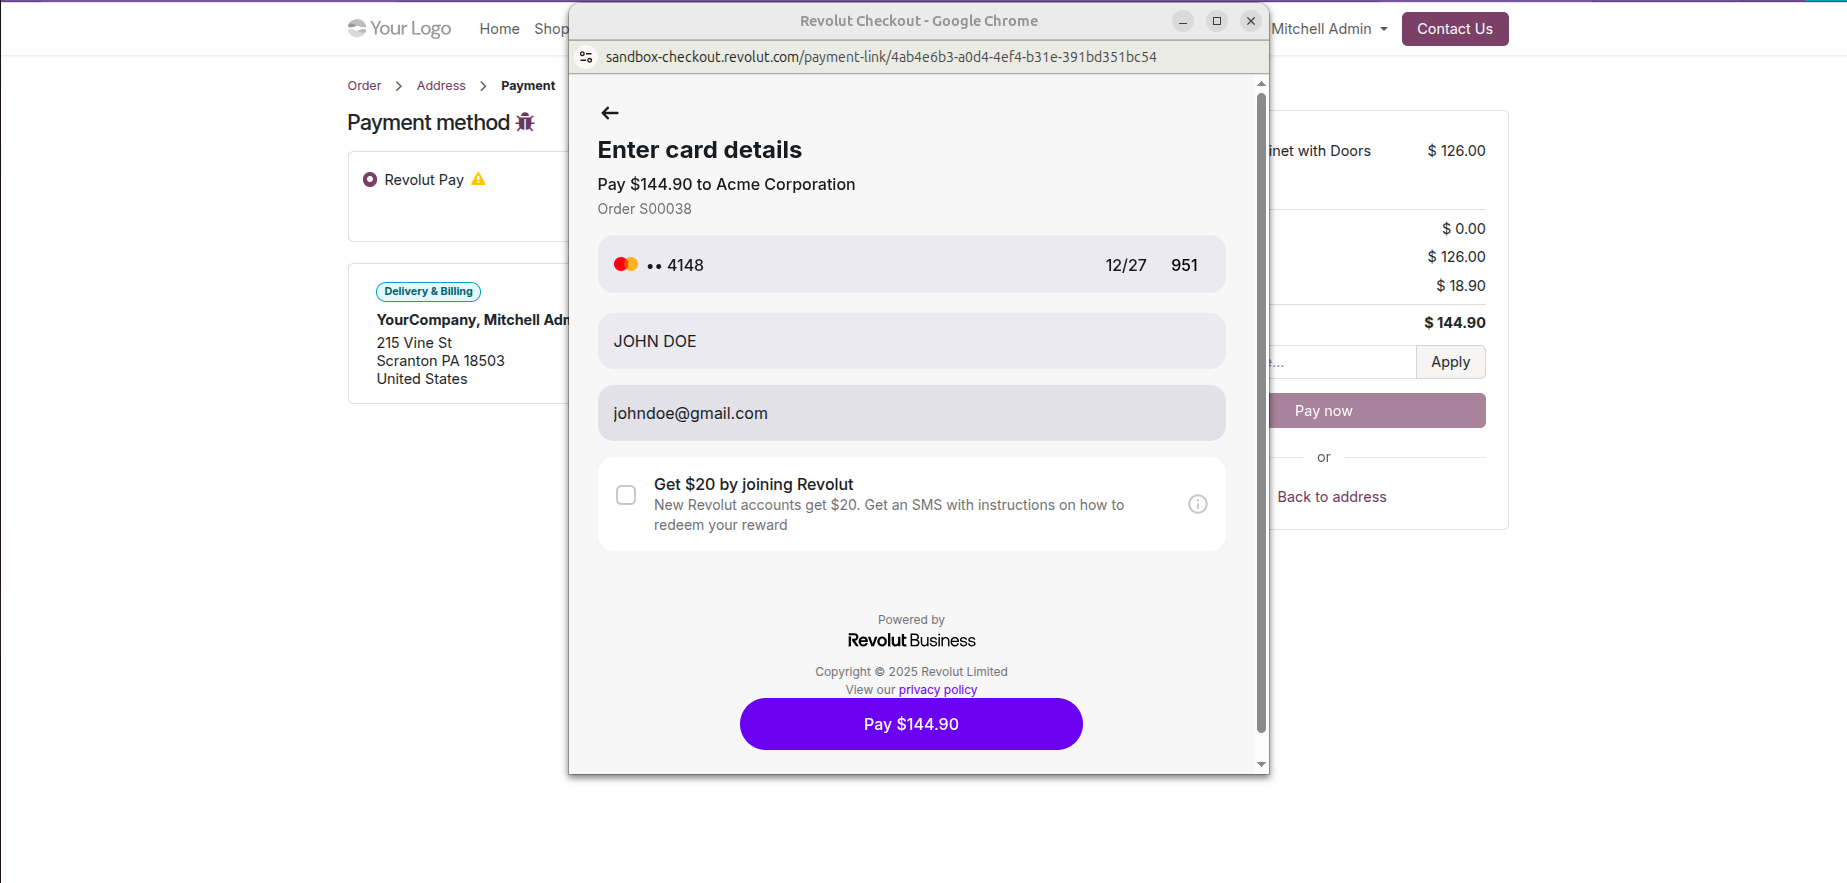Select the Revolut Pay radio button
The width and height of the screenshot is (1847, 883).
(370, 180)
